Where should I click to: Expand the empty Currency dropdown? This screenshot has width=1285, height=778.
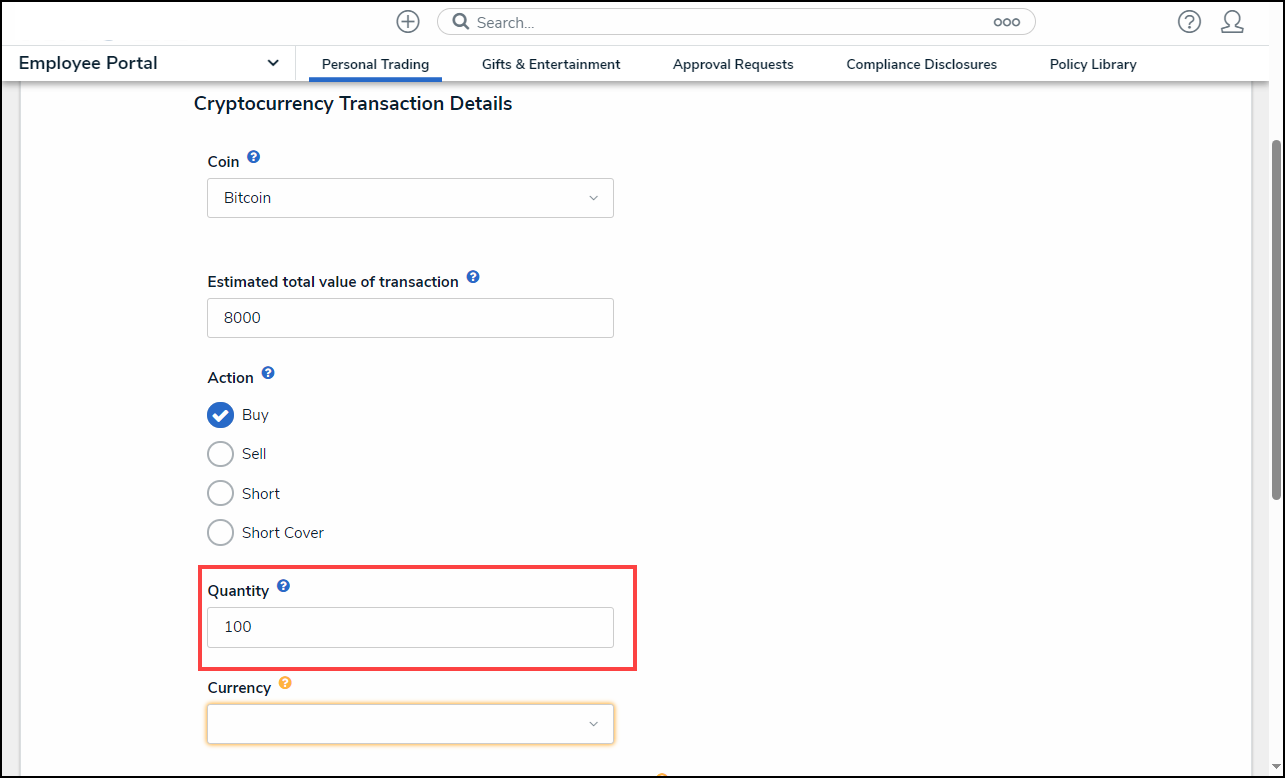tap(410, 724)
